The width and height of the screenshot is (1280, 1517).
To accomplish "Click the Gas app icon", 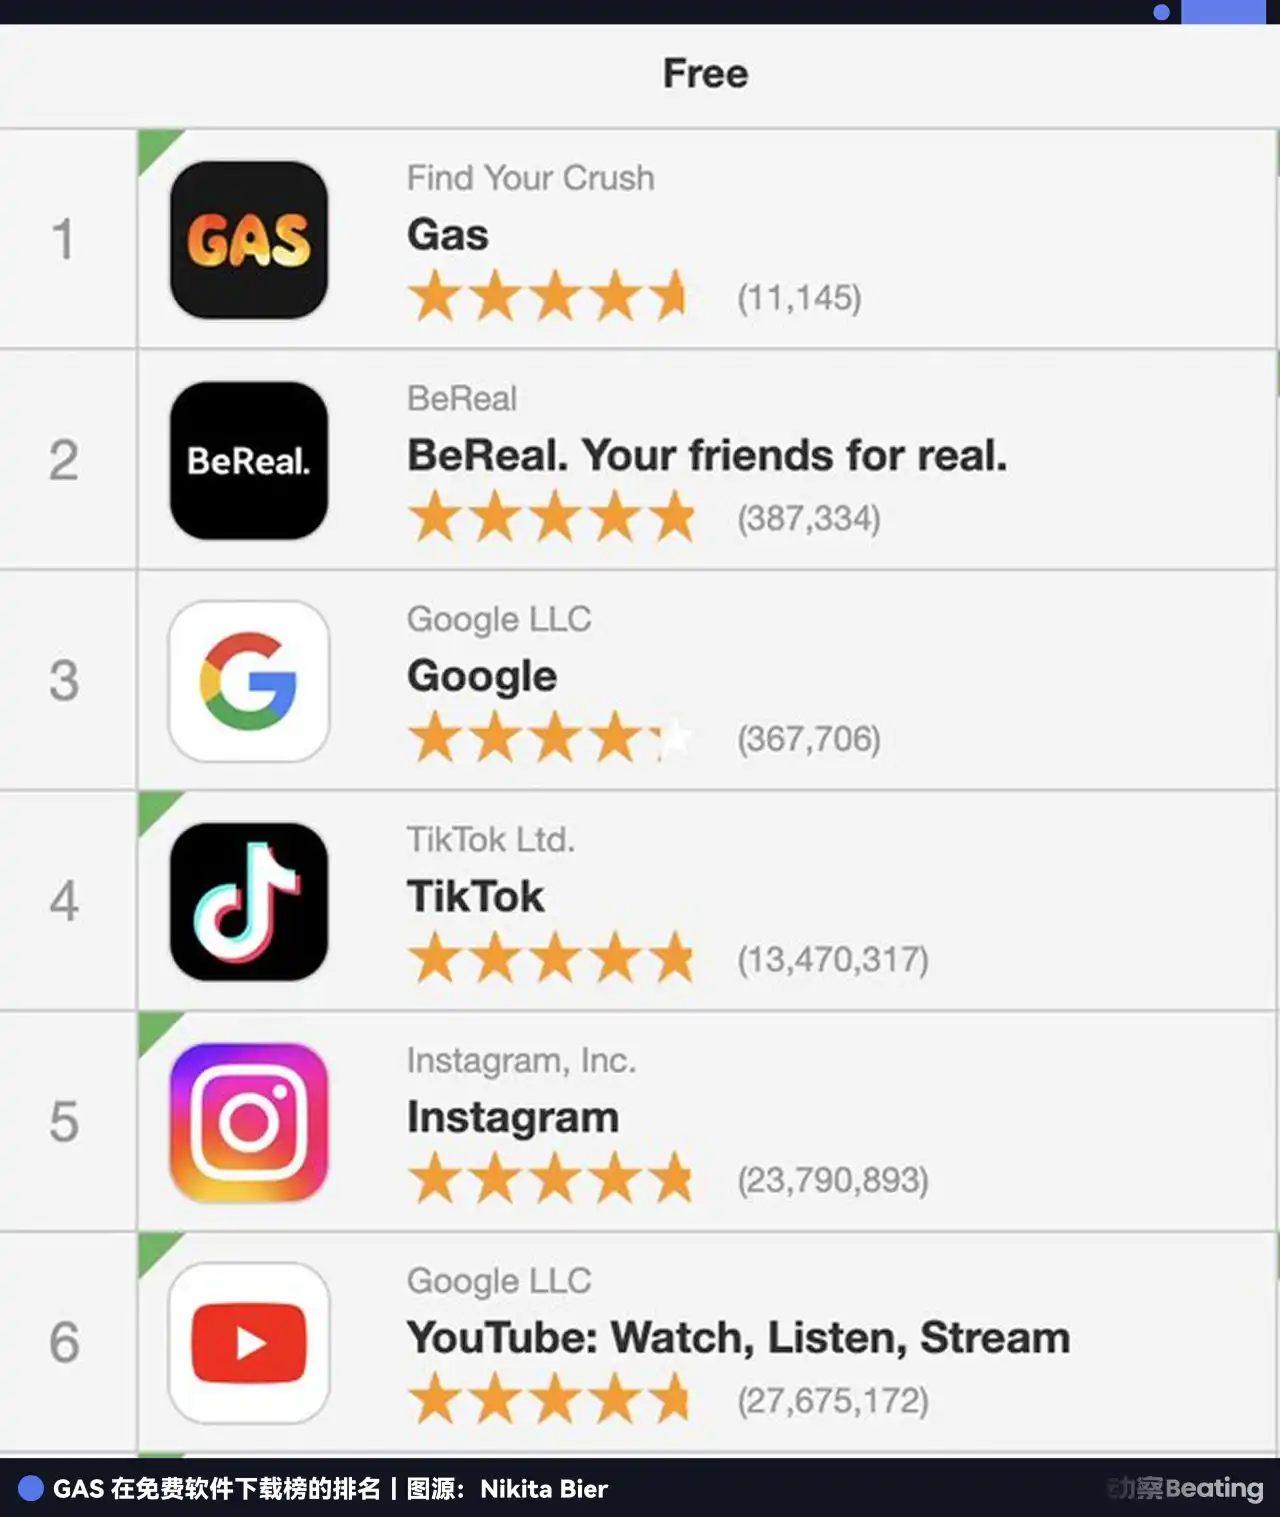I will (249, 240).
